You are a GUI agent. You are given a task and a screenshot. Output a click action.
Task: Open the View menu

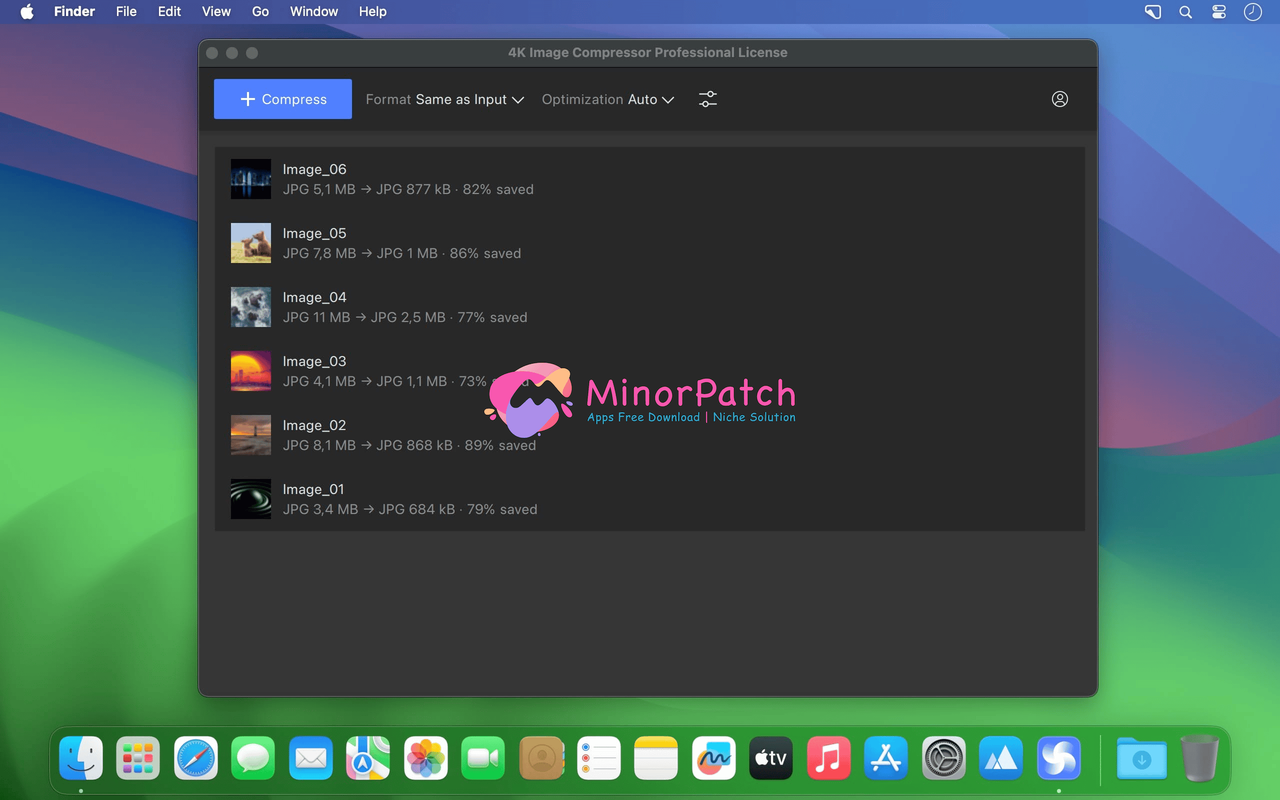click(216, 12)
